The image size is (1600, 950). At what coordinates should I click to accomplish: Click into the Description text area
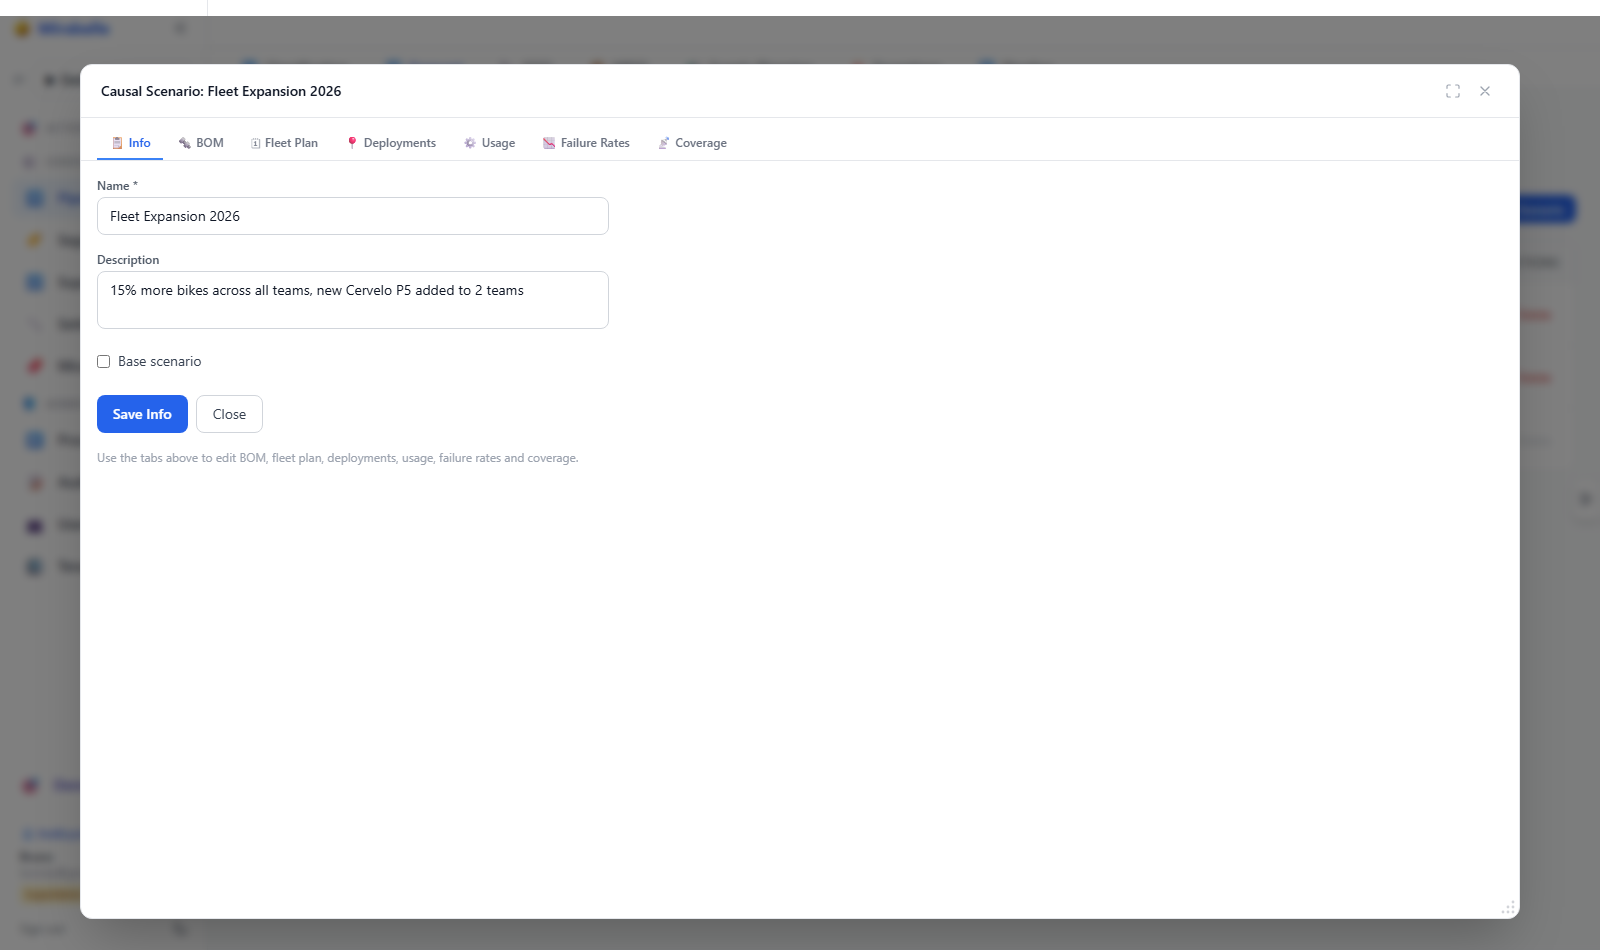353,300
